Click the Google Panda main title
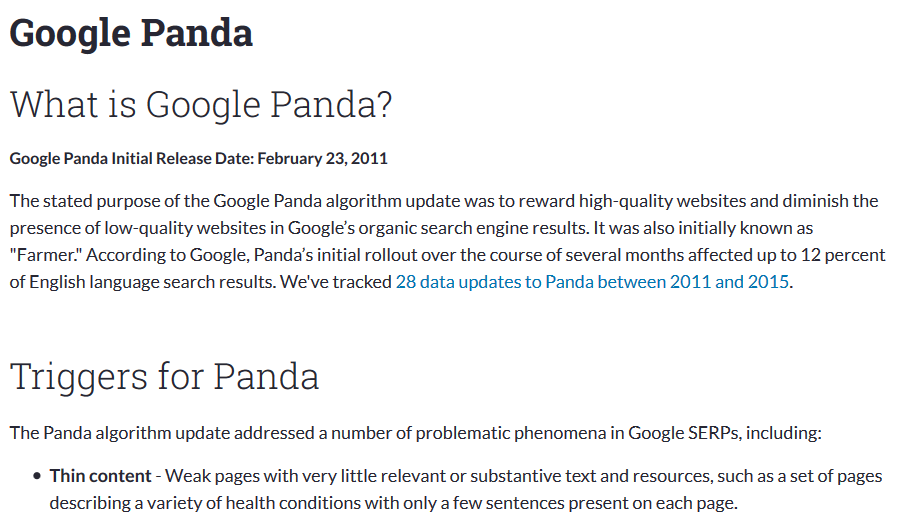This screenshot has height=523, width=909. (131, 33)
